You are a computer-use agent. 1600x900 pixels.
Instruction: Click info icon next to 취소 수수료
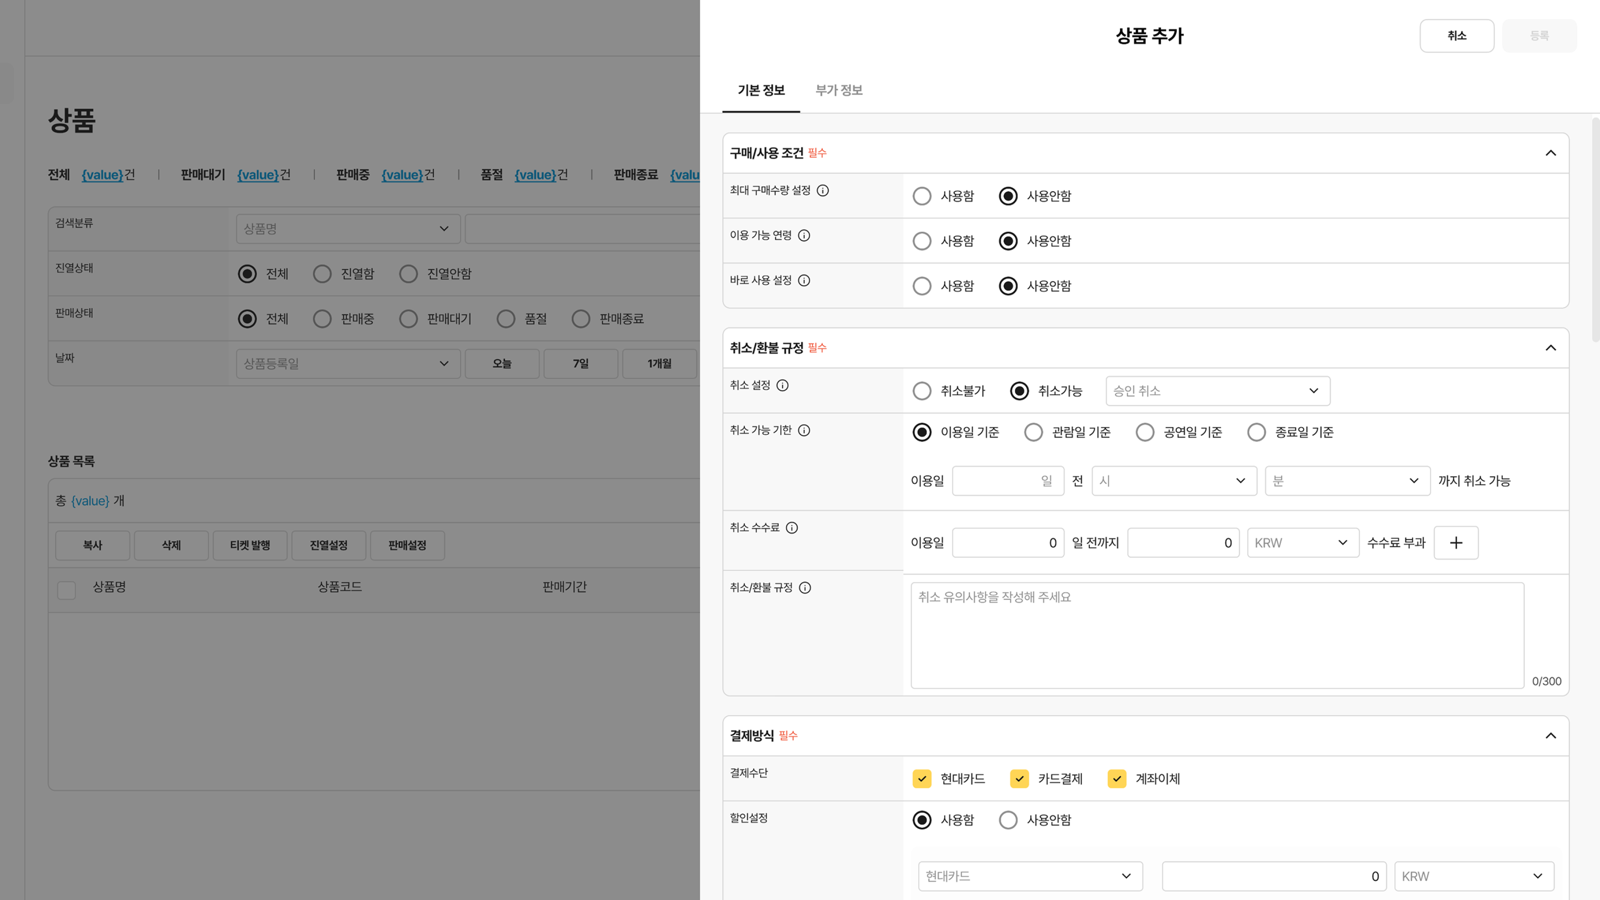pyautogui.click(x=792, y=528)
